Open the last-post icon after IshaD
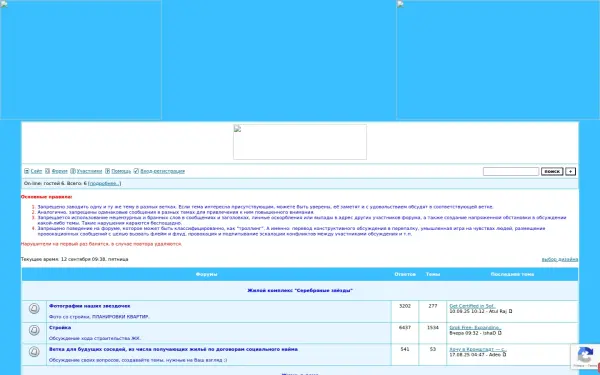The image size is (600, 375). click(x=499, y=333)
